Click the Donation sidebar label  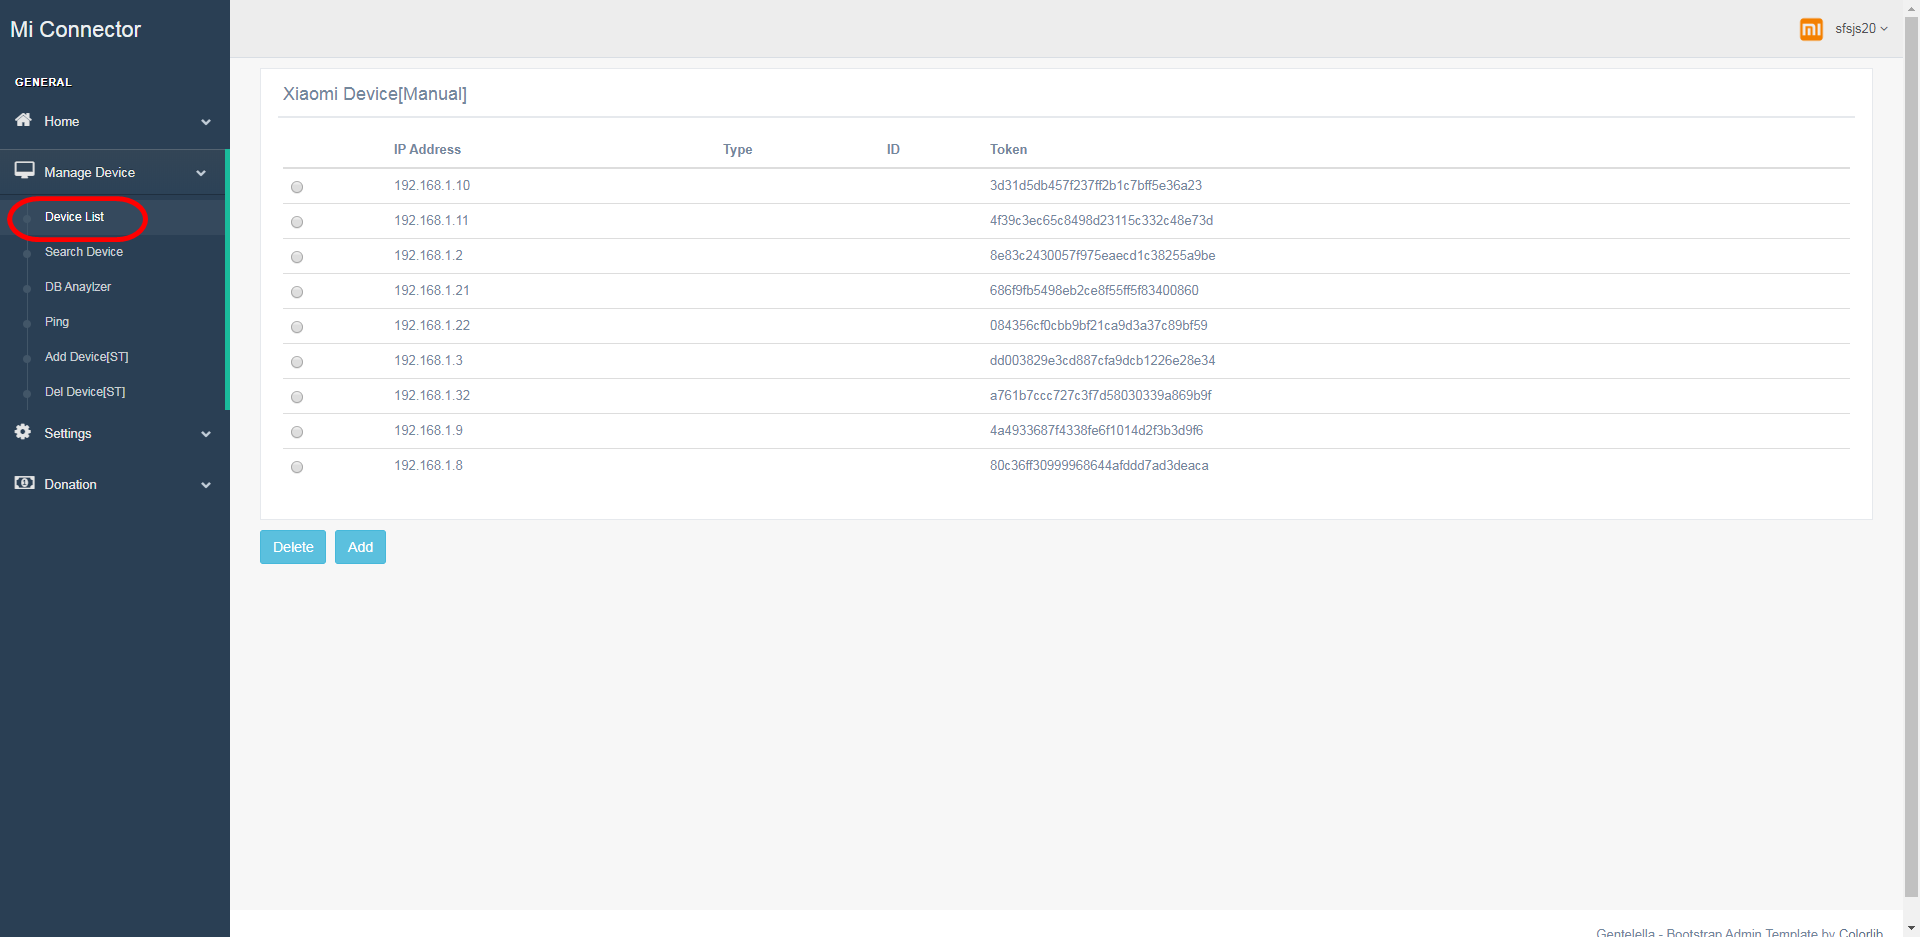[70, 484]
